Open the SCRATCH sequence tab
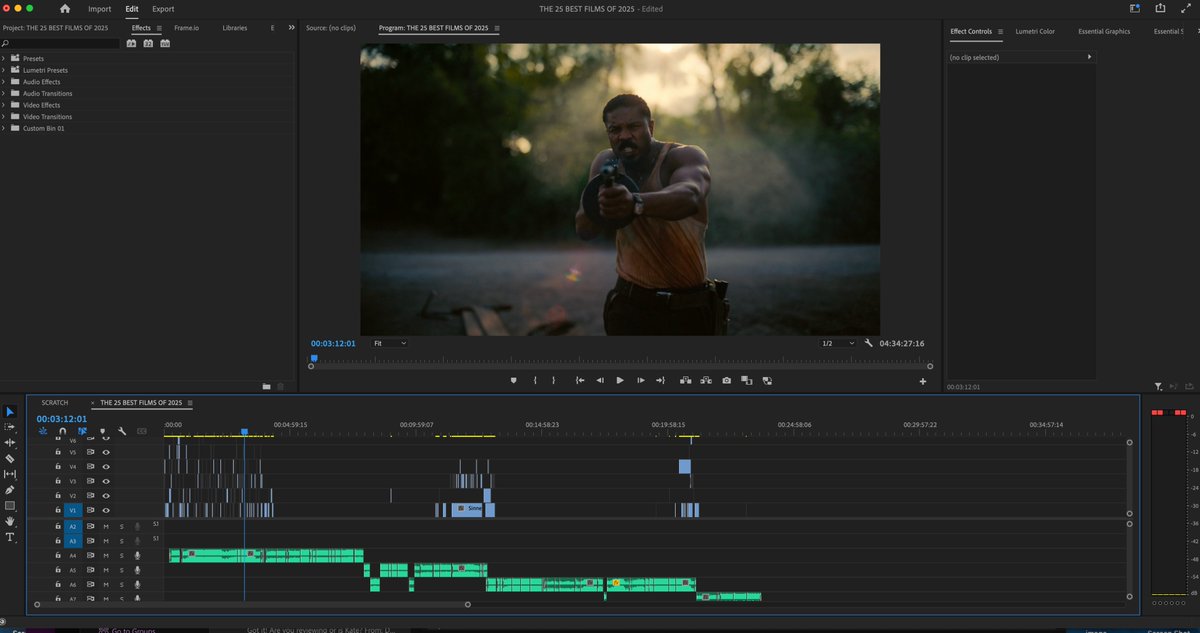Viewport: 1200px width, 633px height. tap(55, 402)
